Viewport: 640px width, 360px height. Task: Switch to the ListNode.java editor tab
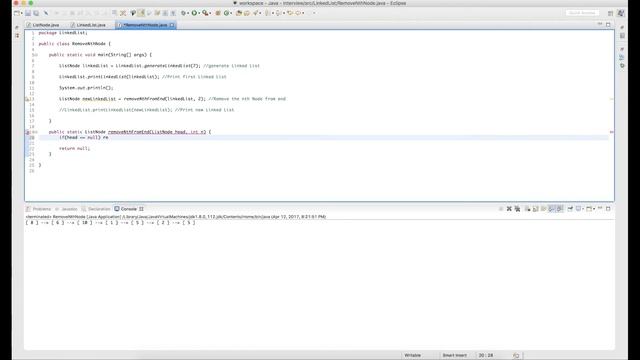click(43, 25)
